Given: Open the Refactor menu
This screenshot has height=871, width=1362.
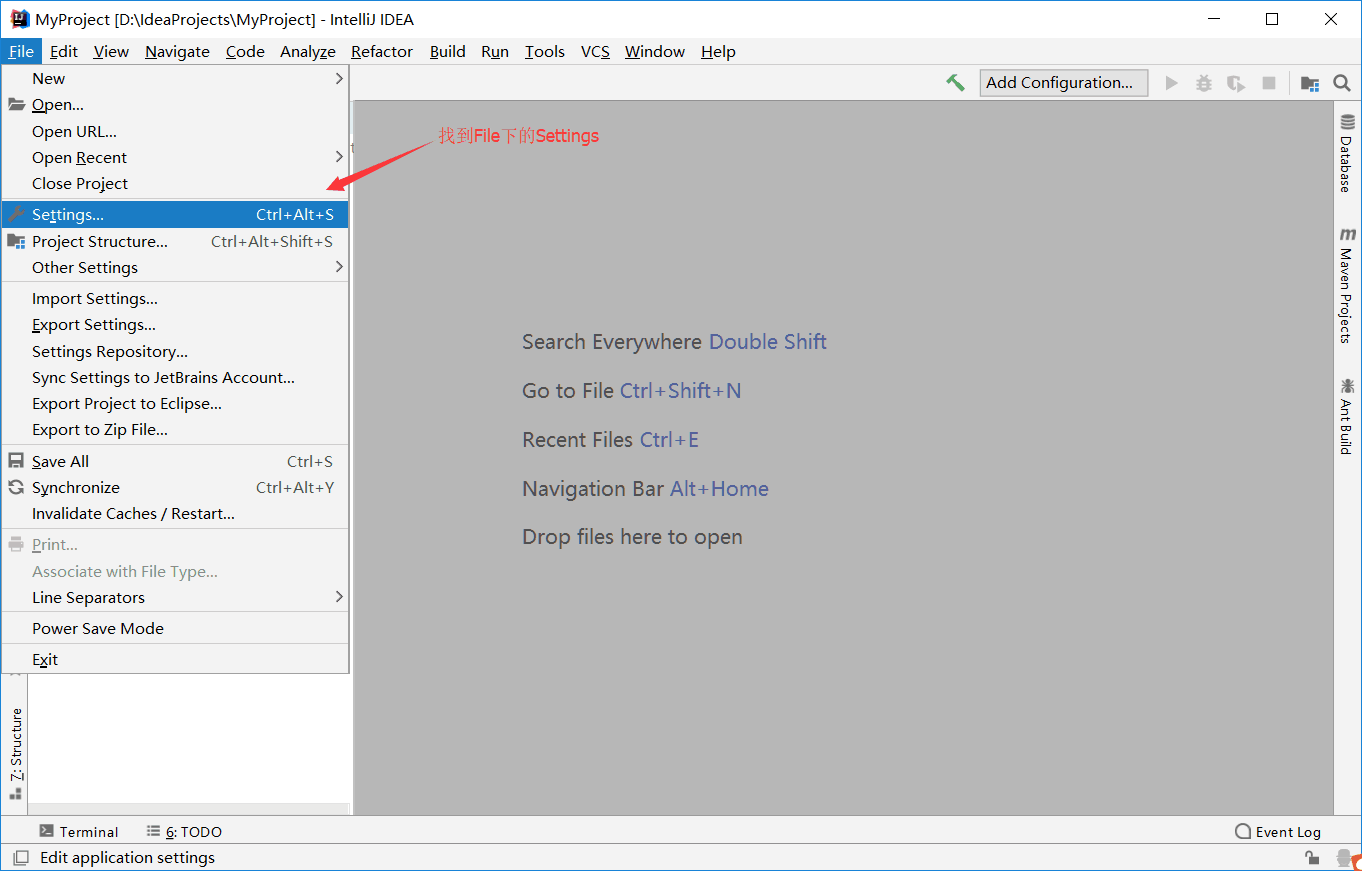Looking at the screenshot, I should [382, 52].
